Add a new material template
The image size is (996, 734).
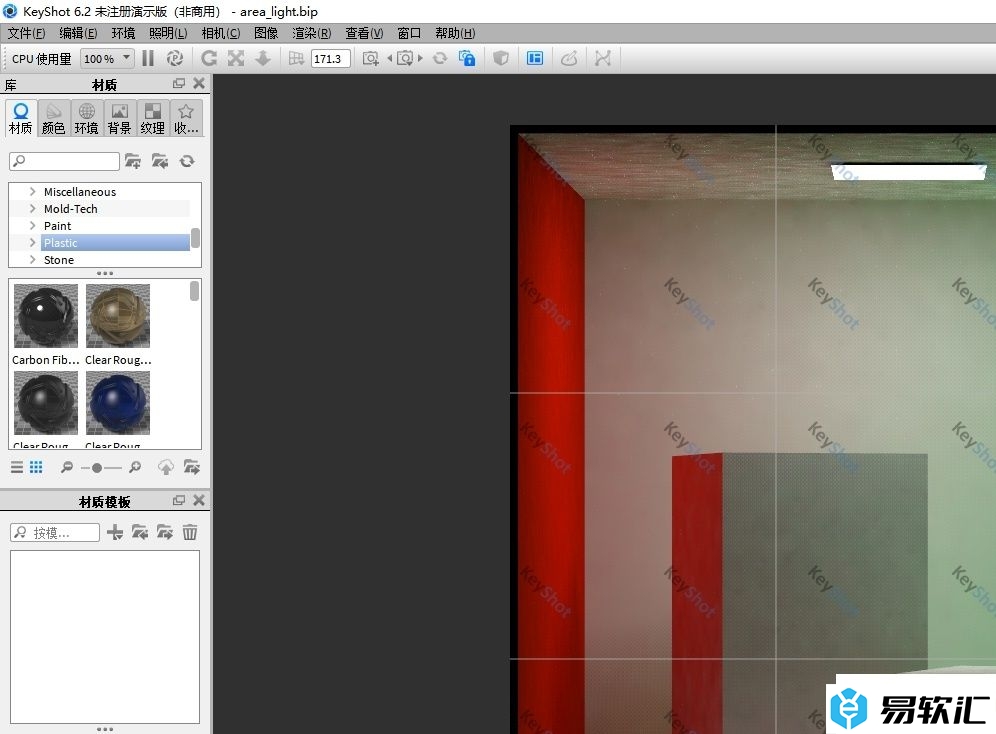point(115,532)
